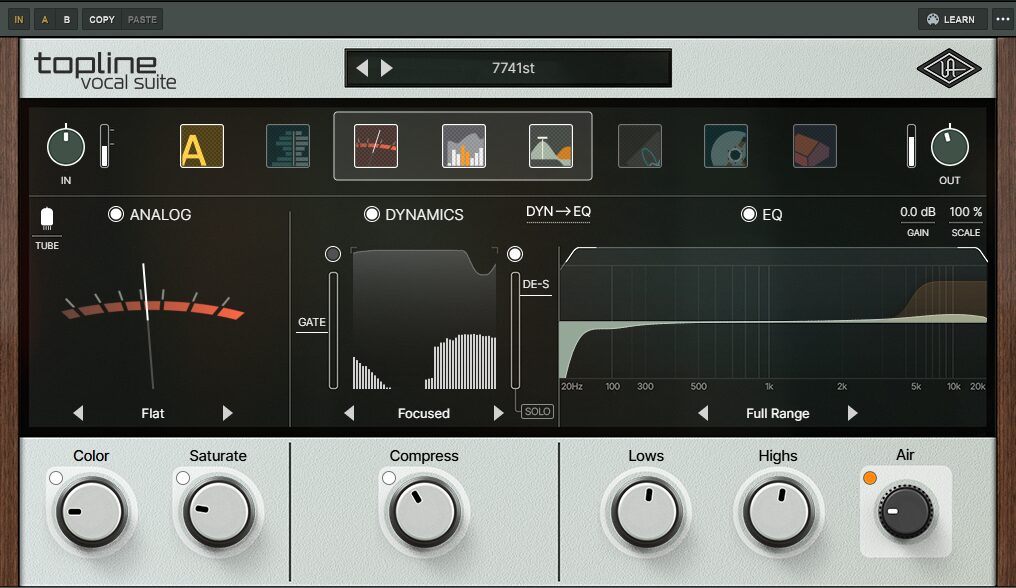Image resolution: width=1016 pixels, height=588 pixels.
Task: Open the red brick-shaped effect module icon
Action: 815,146
